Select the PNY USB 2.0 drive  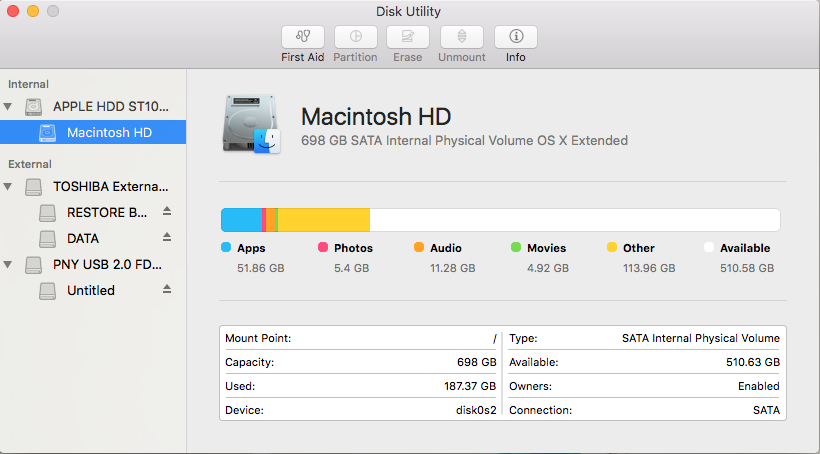107,265
